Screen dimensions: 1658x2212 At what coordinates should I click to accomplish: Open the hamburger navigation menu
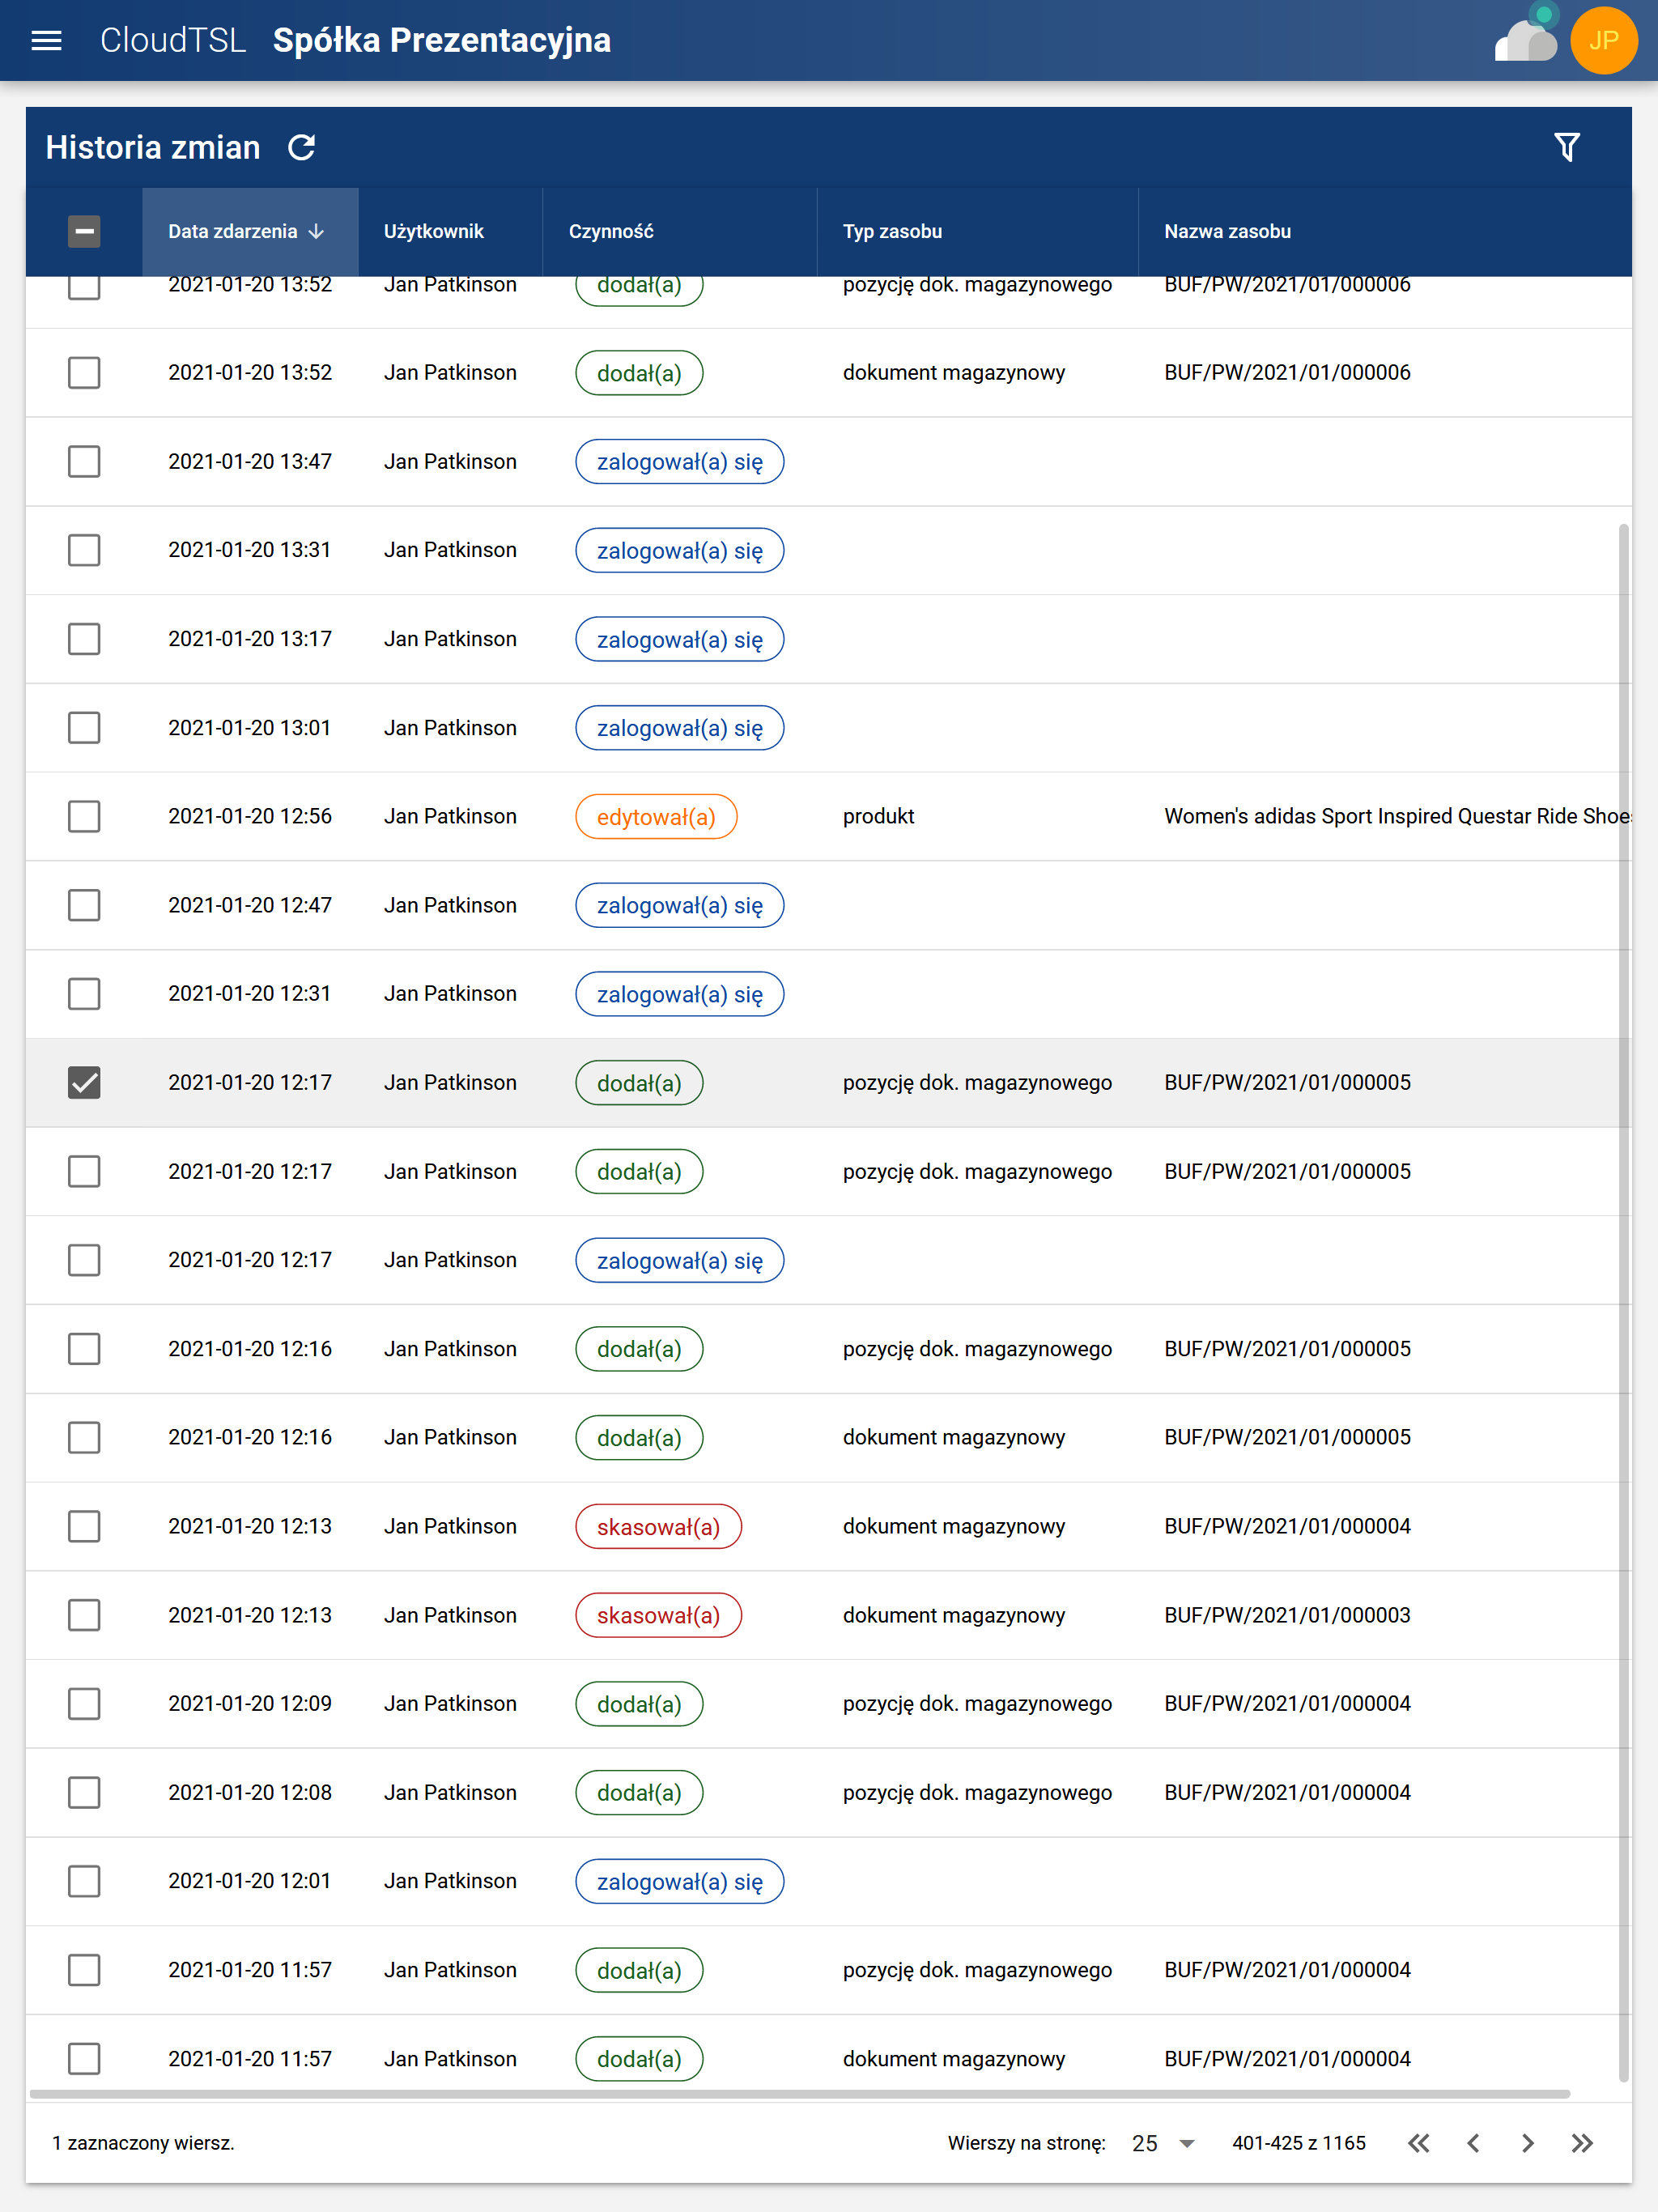[47, 40]
